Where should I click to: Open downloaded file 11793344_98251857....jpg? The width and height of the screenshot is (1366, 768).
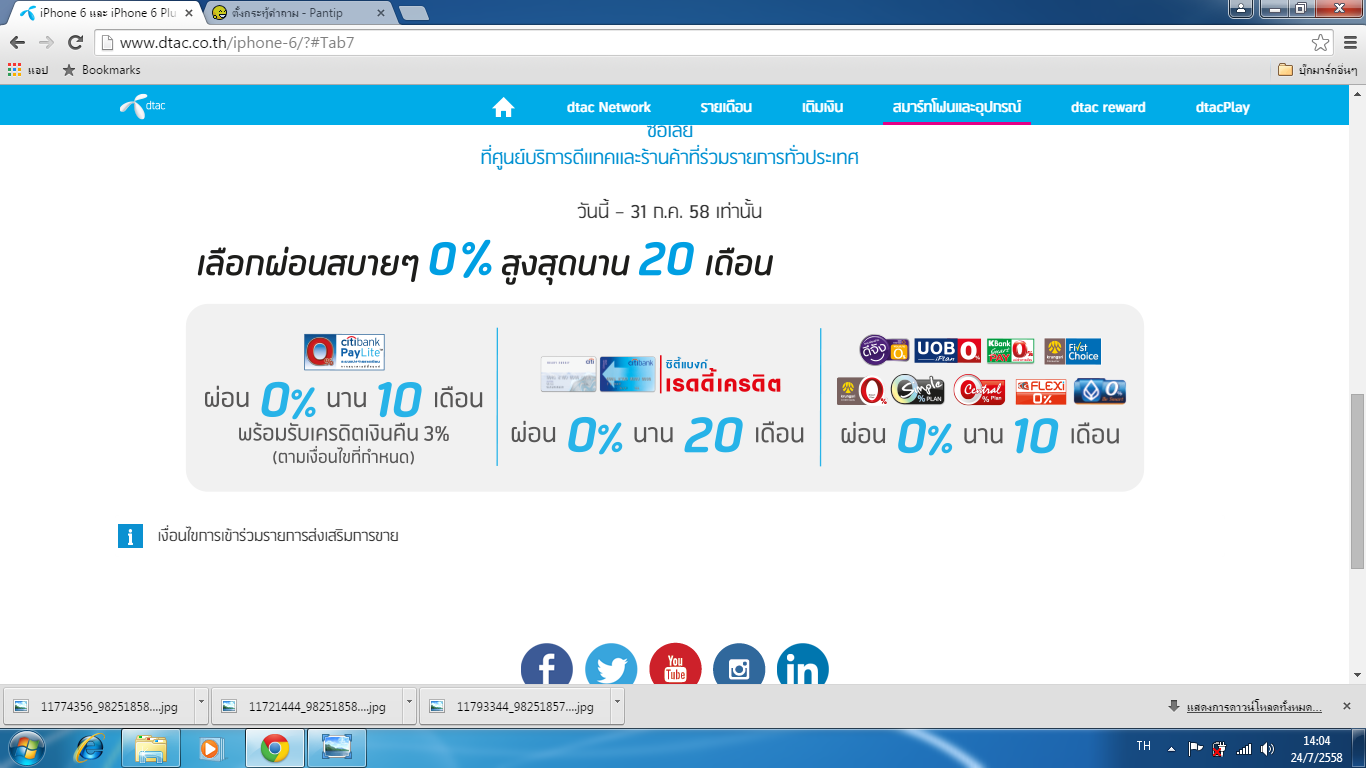tap(514, 706)
